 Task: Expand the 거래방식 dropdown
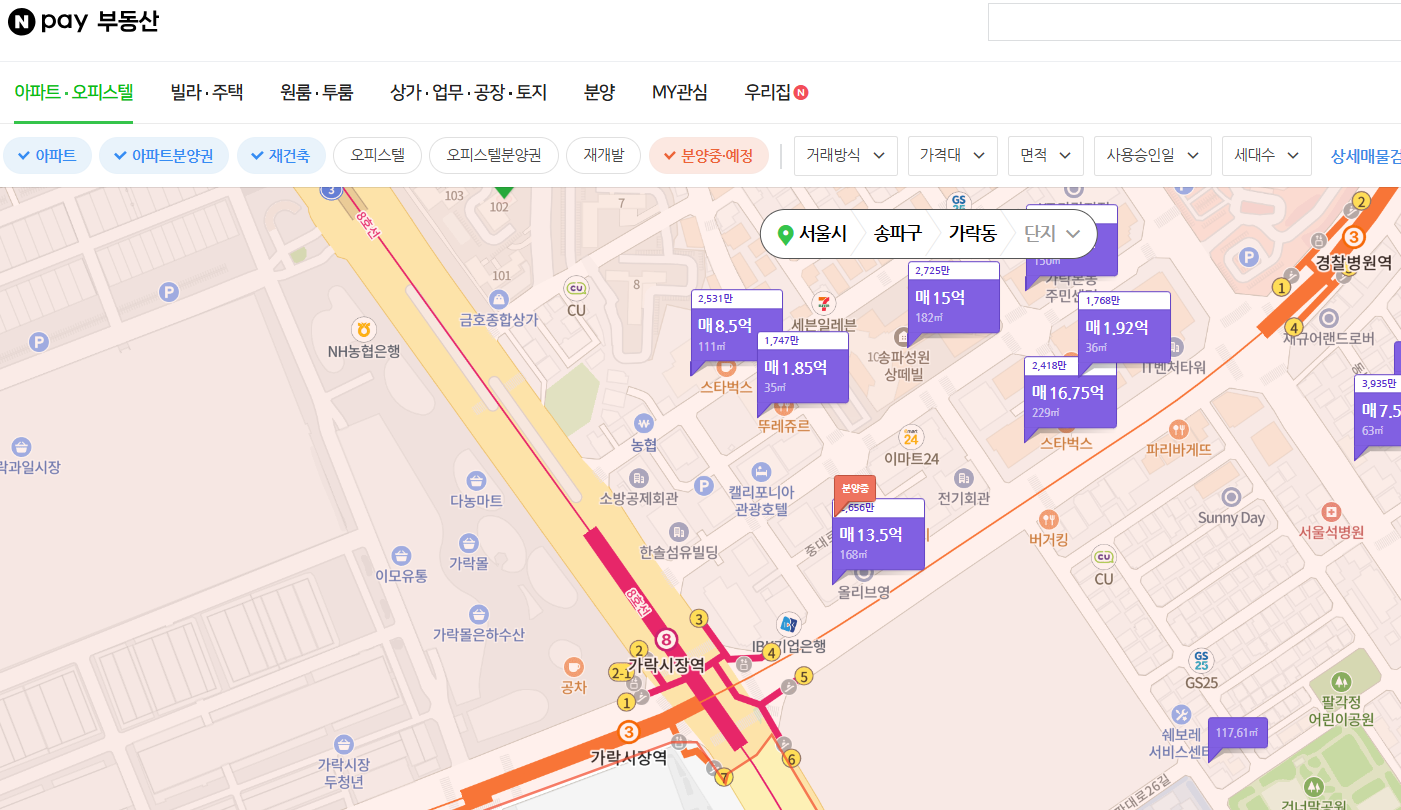pyautogui.click(x=846, y=156)
